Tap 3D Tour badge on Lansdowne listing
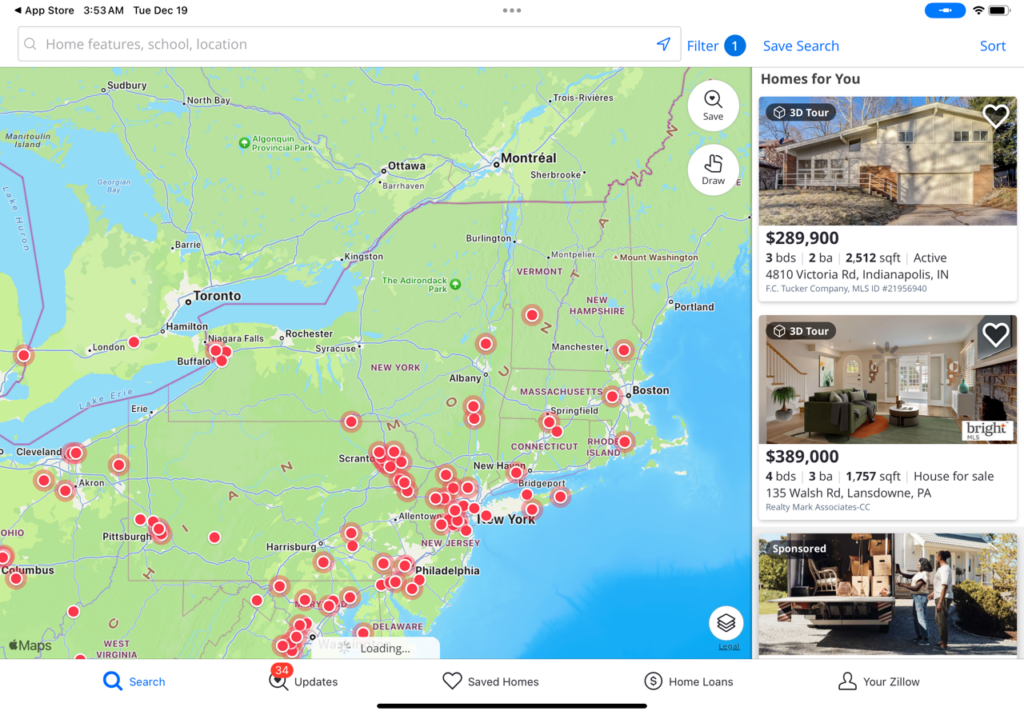Viewport: 1024px width, 715px height. click(801, 331)
